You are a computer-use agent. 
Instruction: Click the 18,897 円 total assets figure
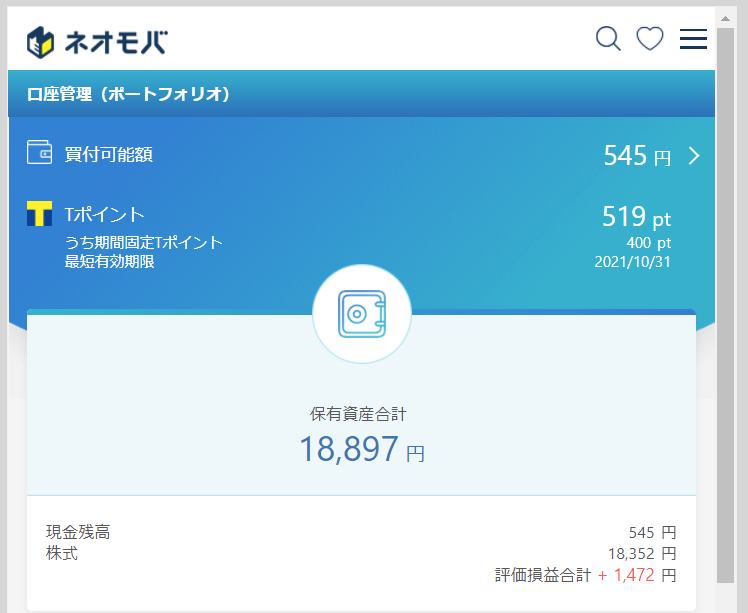click(x=362, y=449)
